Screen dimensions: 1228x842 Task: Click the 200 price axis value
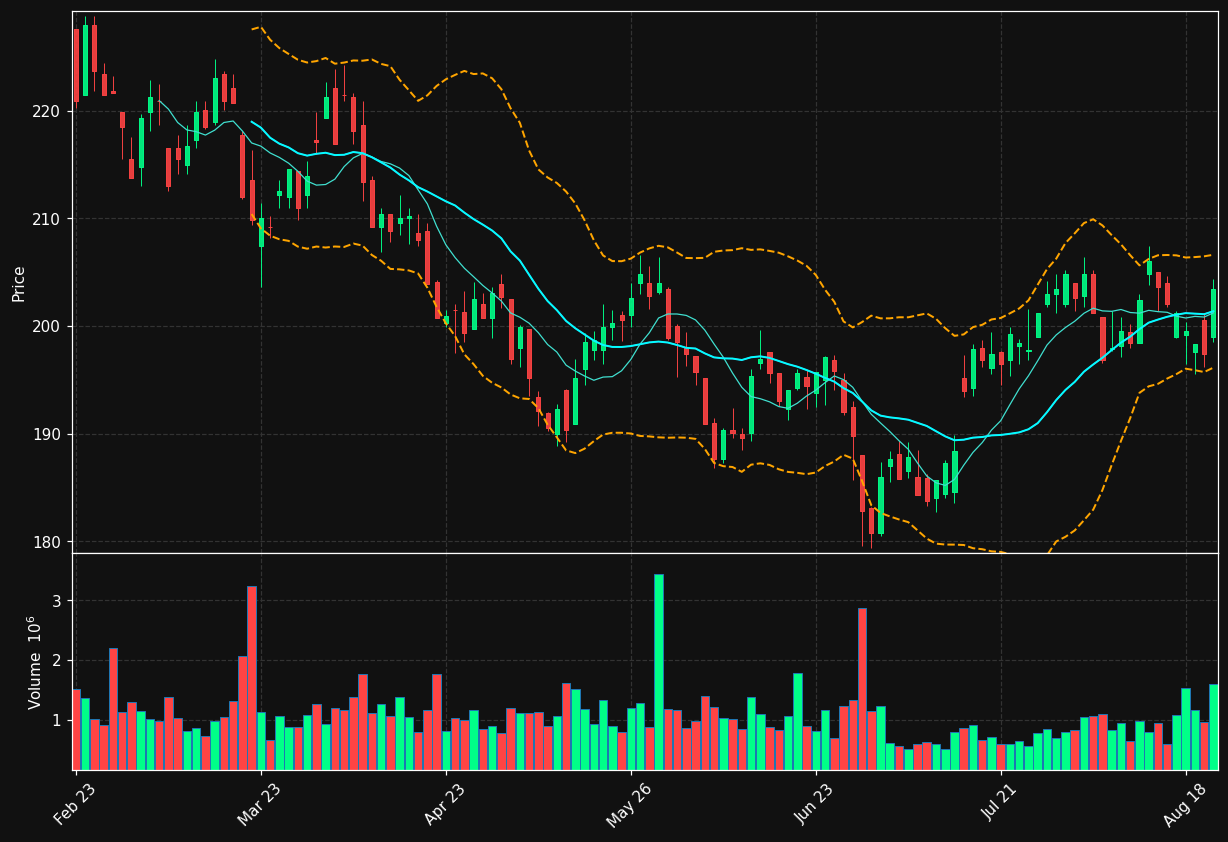[47, 327]
